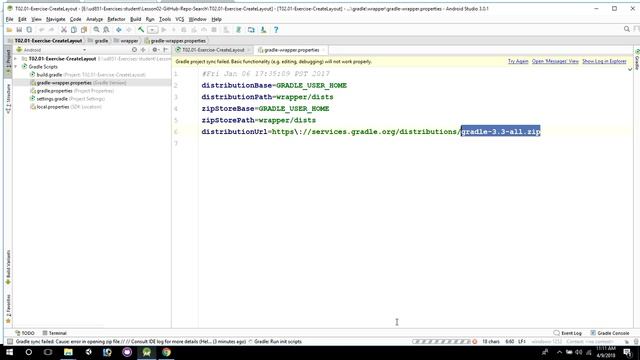The height and width of the screenshot is (360, 640).
Task: Toggle the Structure tool window tab
Action: coord(8,98)
